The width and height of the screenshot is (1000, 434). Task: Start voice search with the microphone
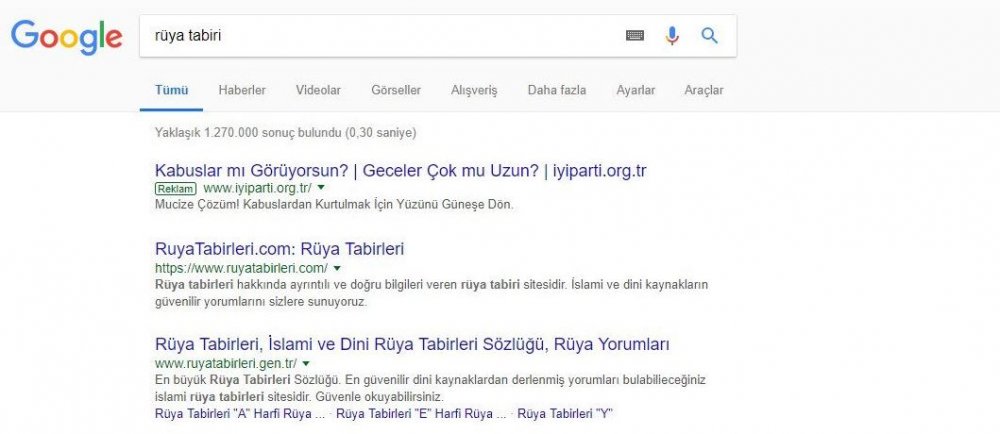click(672, 36)
